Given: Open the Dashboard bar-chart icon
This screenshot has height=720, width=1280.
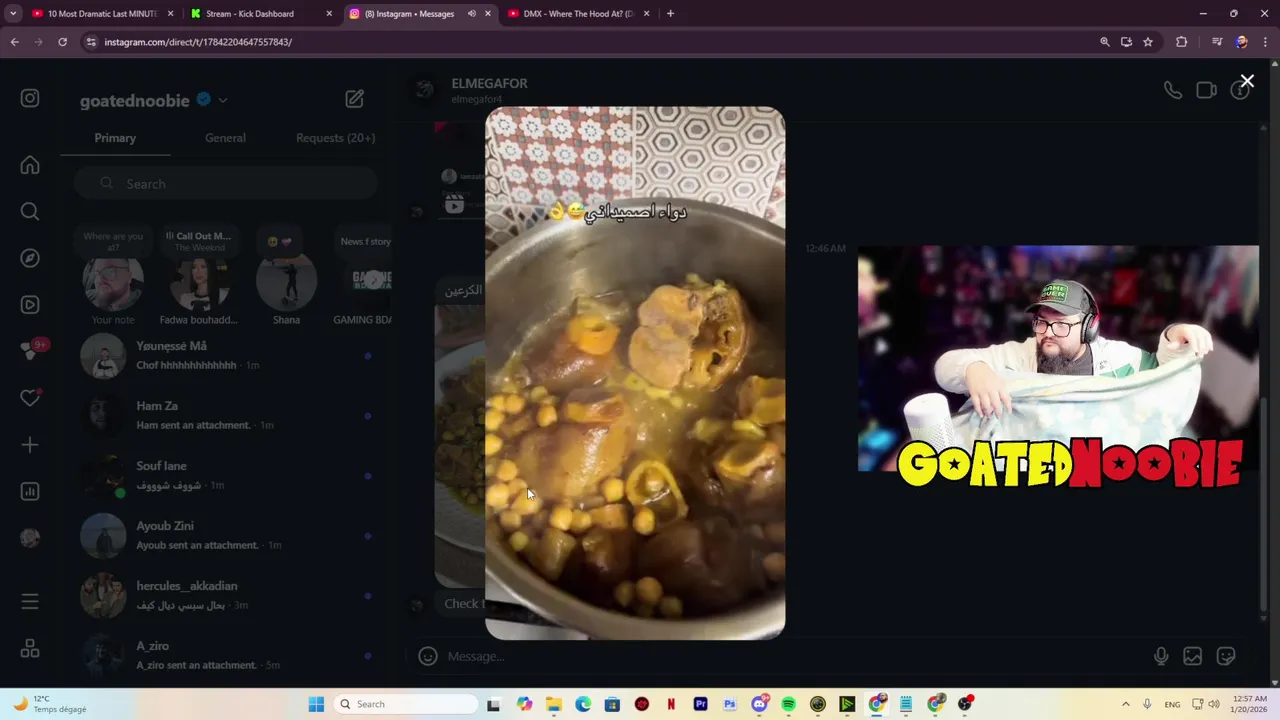Looking at the screenshot, I should 30,491.
